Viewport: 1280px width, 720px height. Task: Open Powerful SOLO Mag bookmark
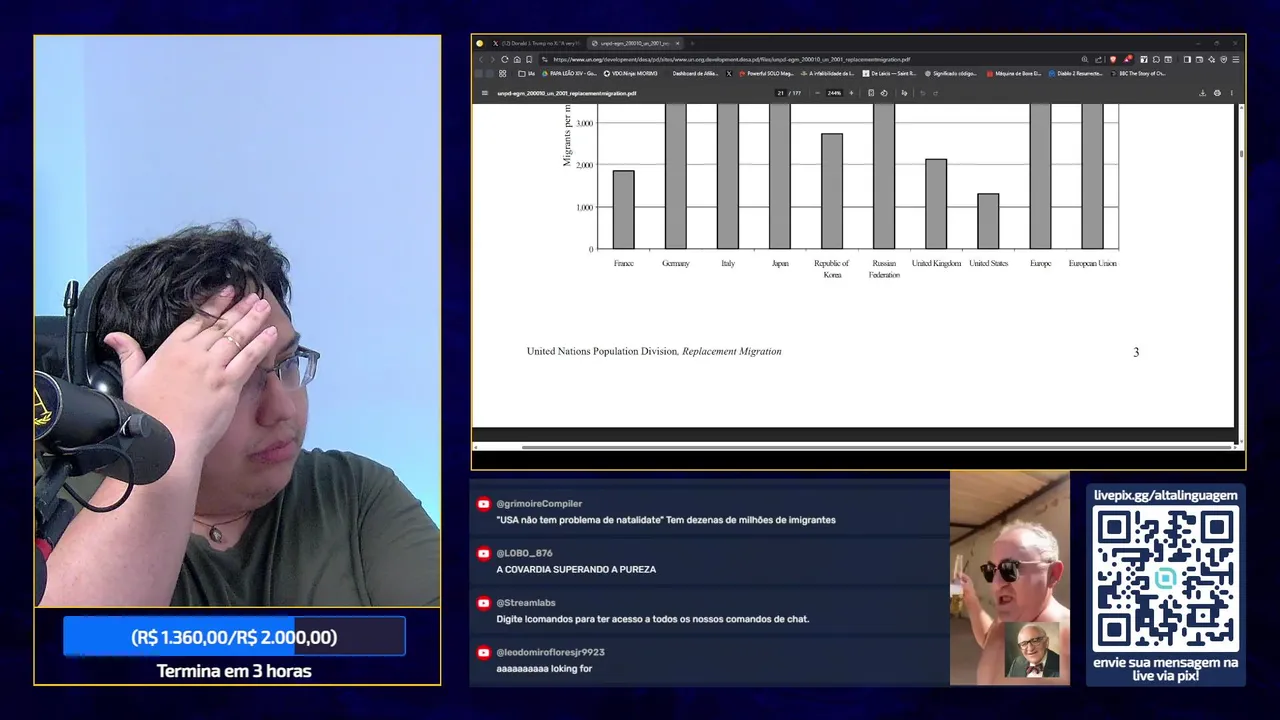[x=766, y=73]
